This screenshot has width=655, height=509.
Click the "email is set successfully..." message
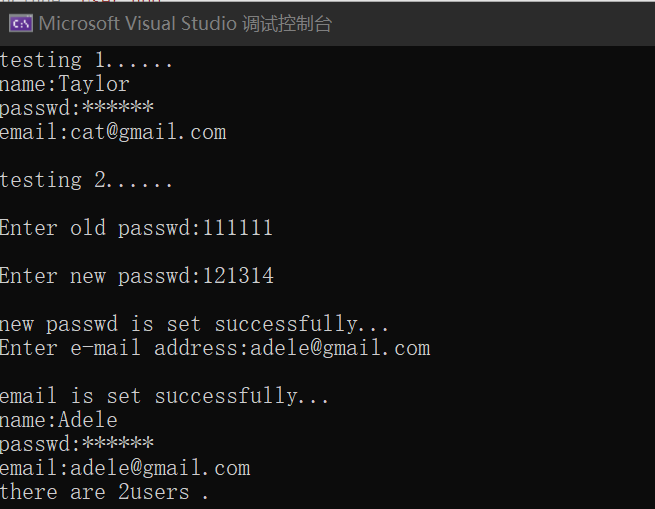tap(164, 396)
